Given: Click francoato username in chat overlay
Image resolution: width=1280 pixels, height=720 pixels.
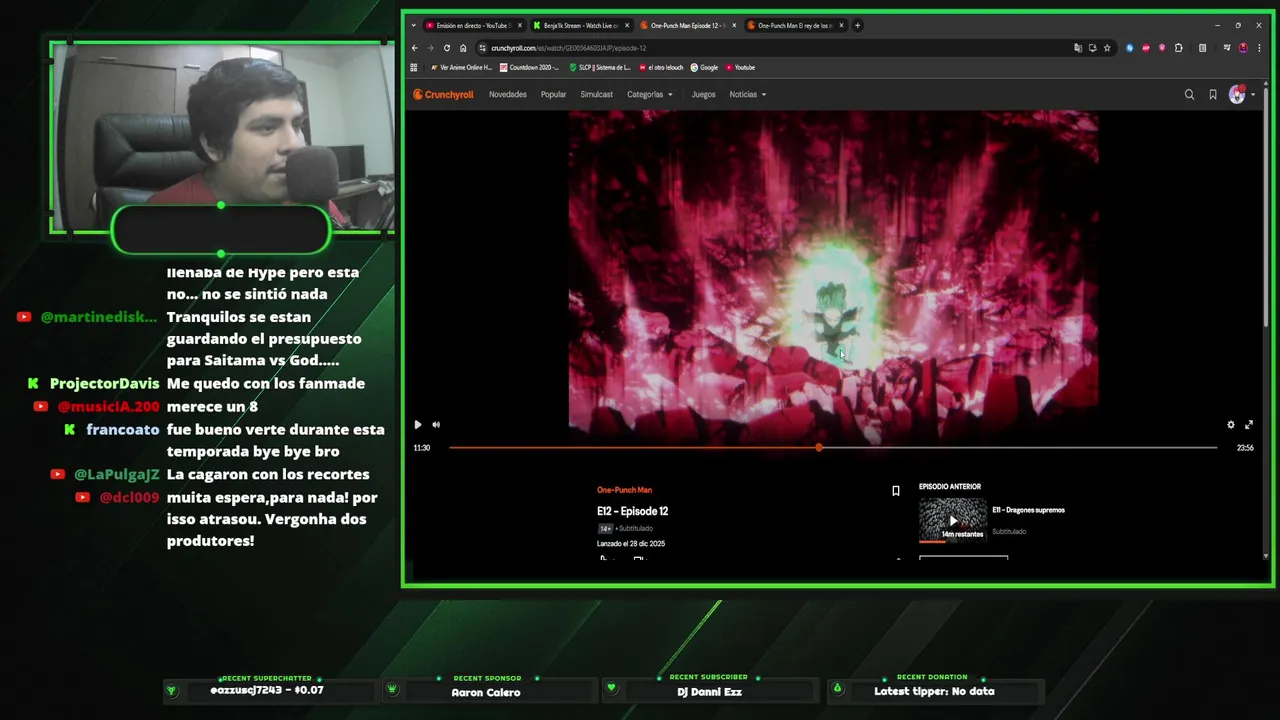Looking at the screenshot, I should 123,429.
